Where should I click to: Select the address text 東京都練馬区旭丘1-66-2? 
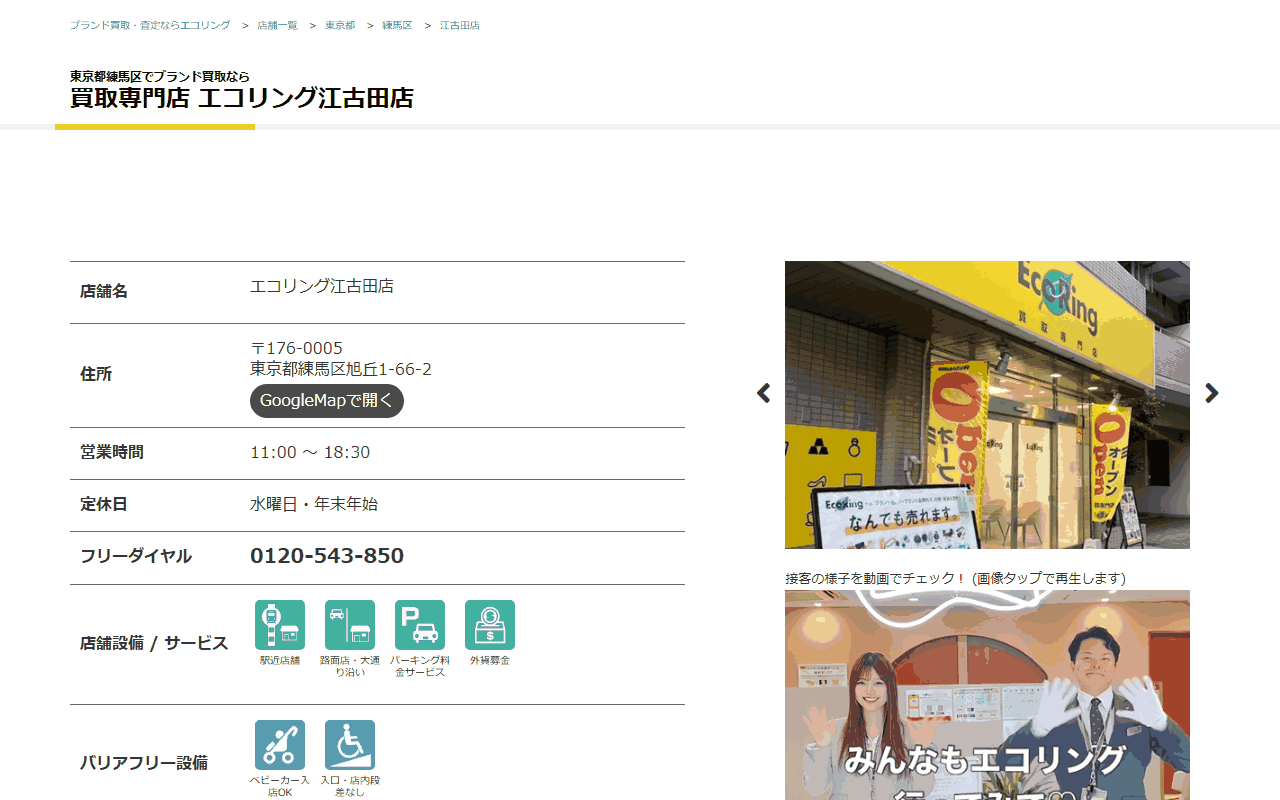coord(341,369)
